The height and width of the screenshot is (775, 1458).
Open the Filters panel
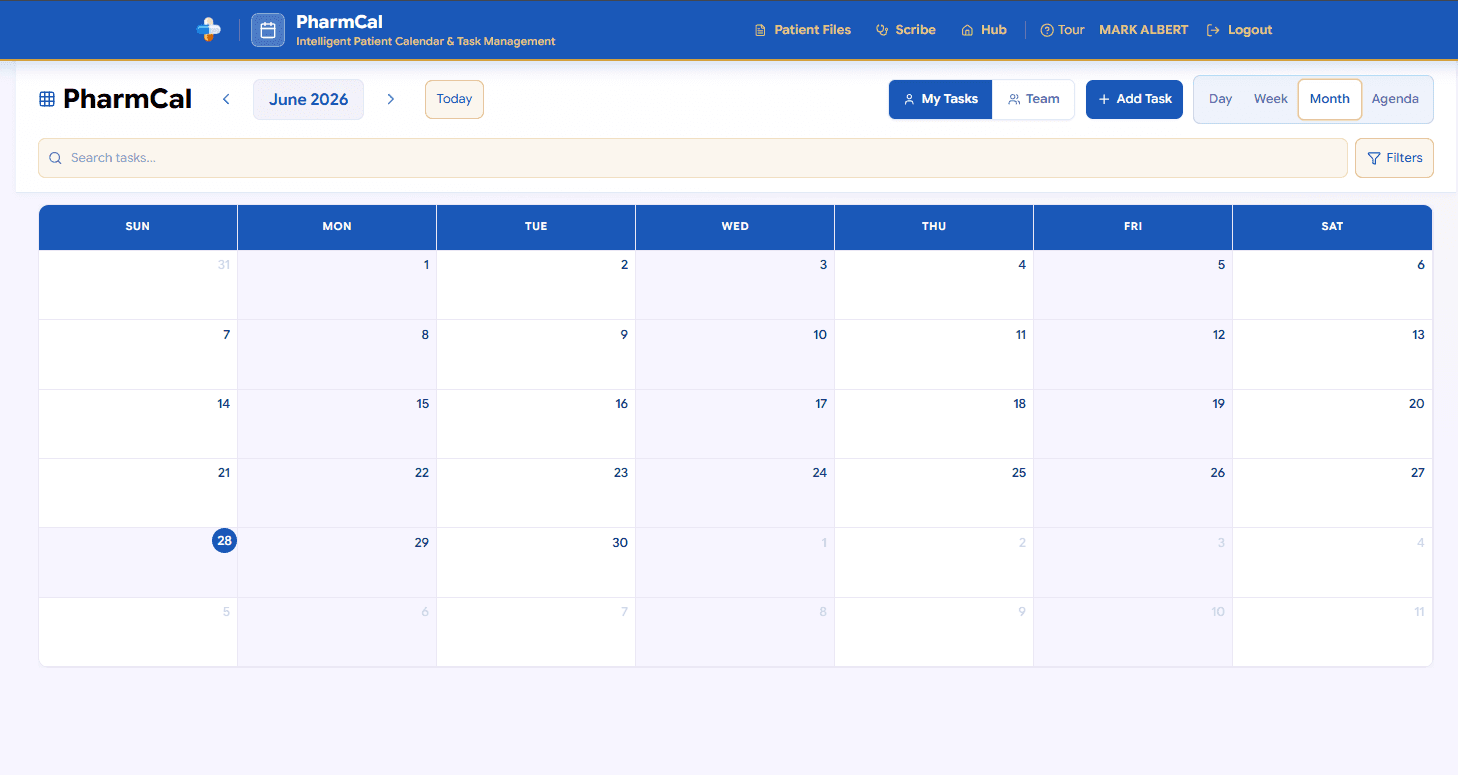pos(1394,158)
